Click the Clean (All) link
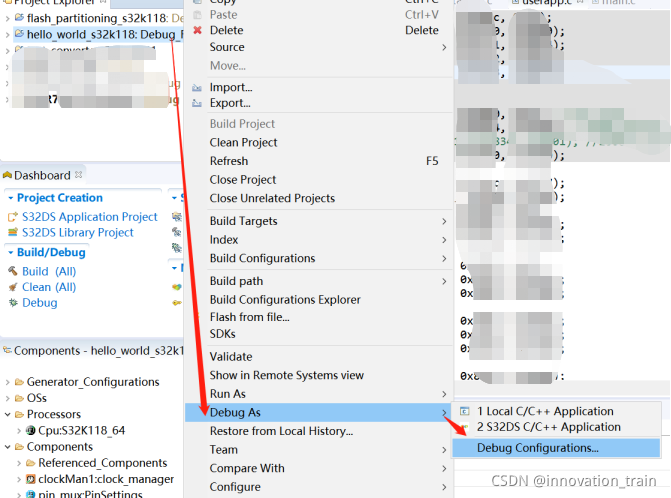The height and width of the screenshot is (498, 671). [49, 287]
